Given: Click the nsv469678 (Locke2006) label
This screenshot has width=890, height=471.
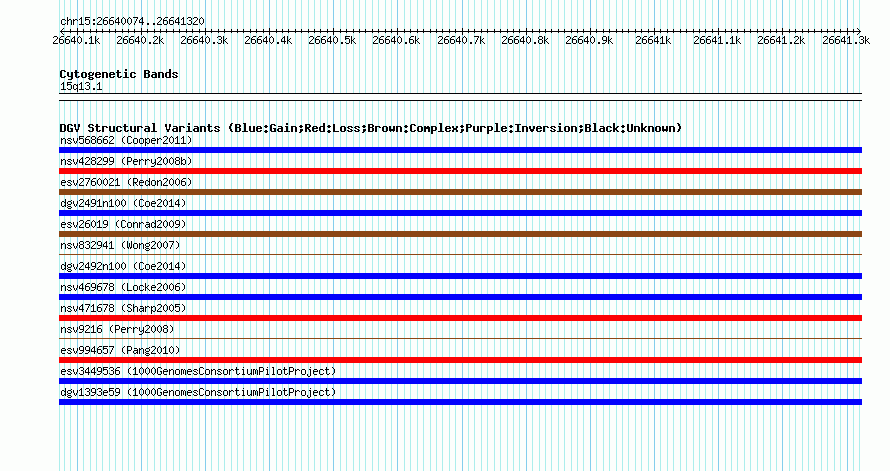Looking at the screenshot, I should pyautogui.click(x=123, y=287).
